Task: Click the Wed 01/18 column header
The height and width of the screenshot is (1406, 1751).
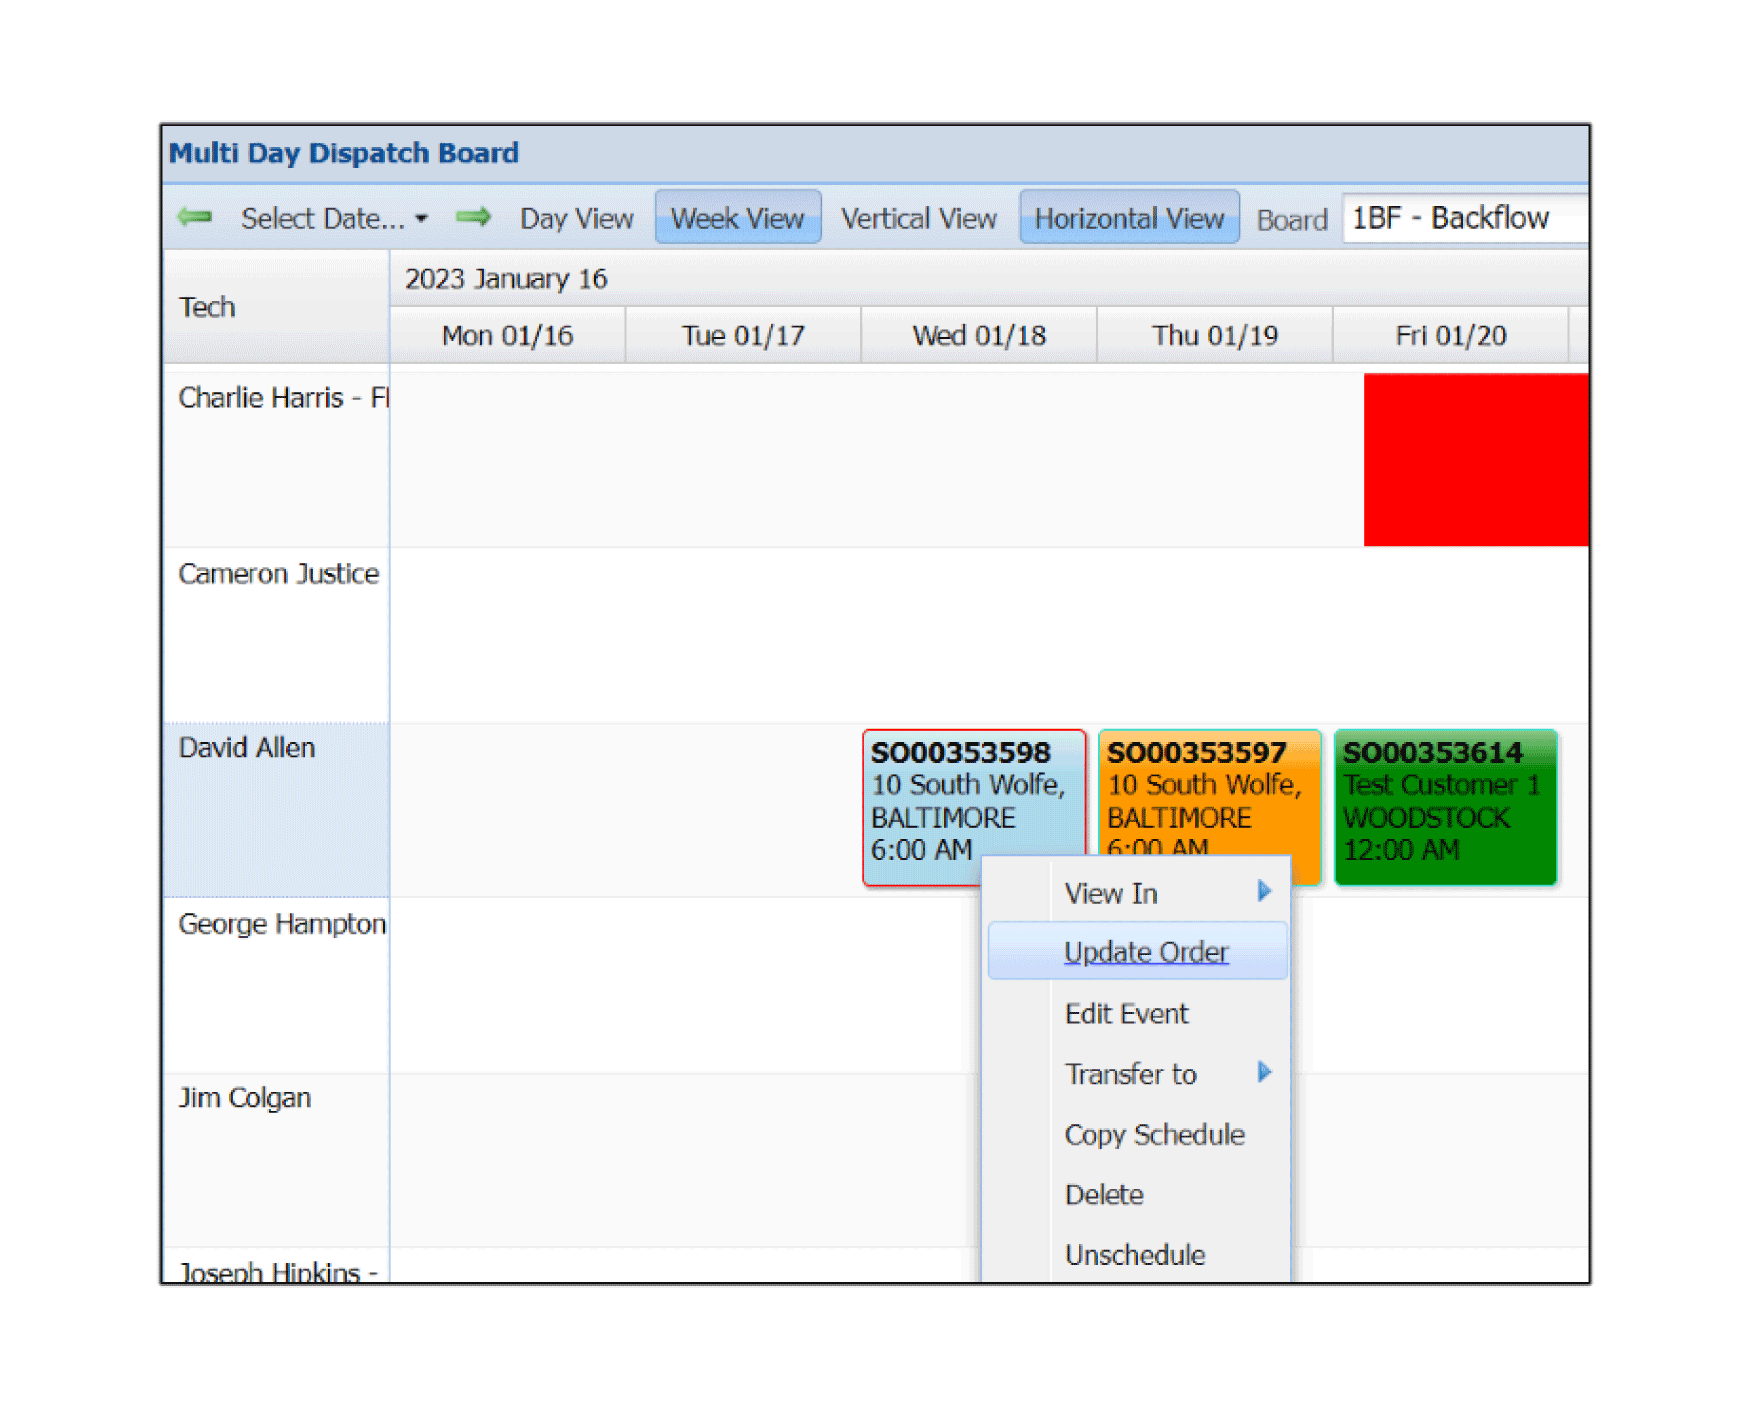Action: pyautogui.click(x=978, y=336)
